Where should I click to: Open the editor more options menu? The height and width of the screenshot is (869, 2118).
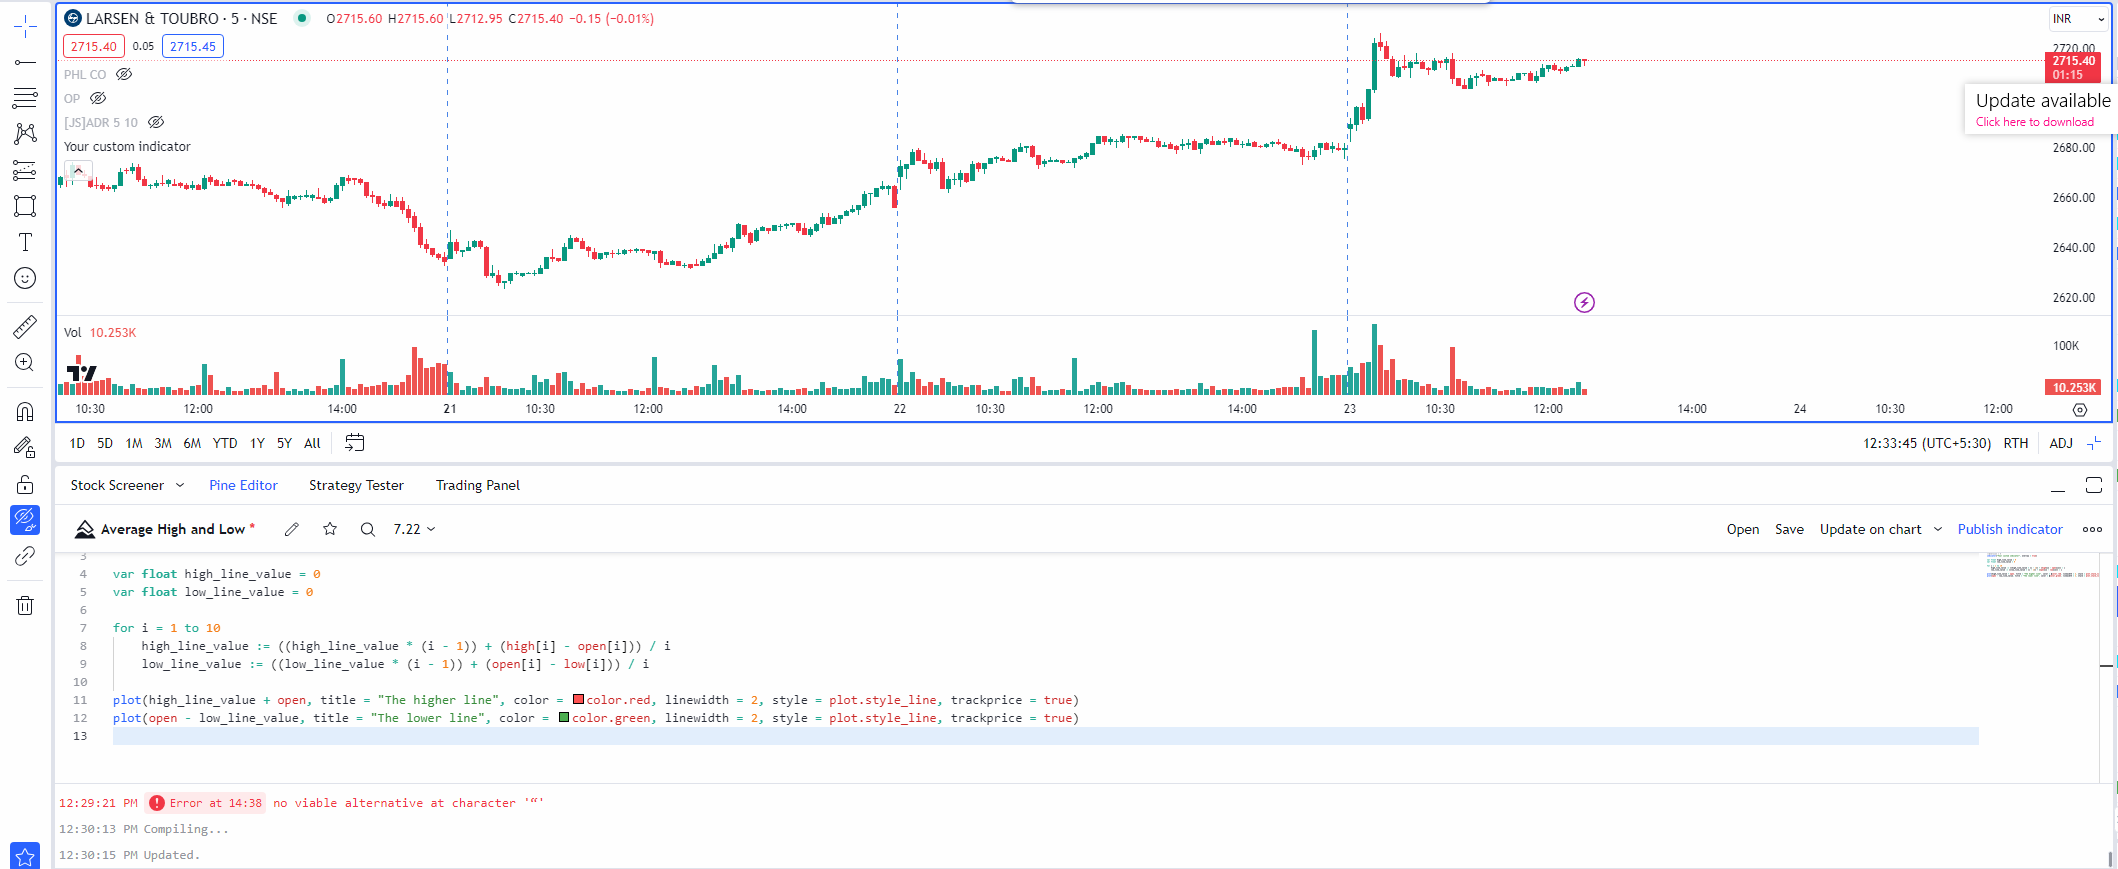2092,529
